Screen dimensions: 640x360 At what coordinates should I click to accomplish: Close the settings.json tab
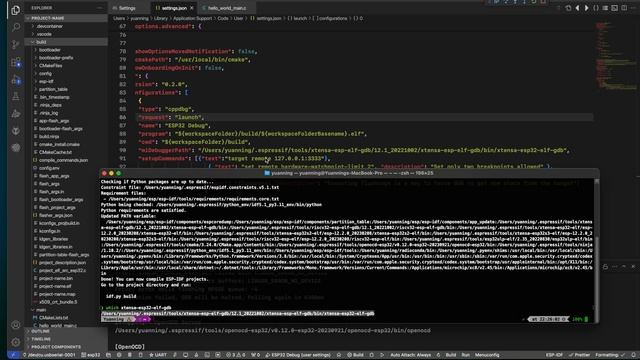pyautogui.click(x=191, y=8)
